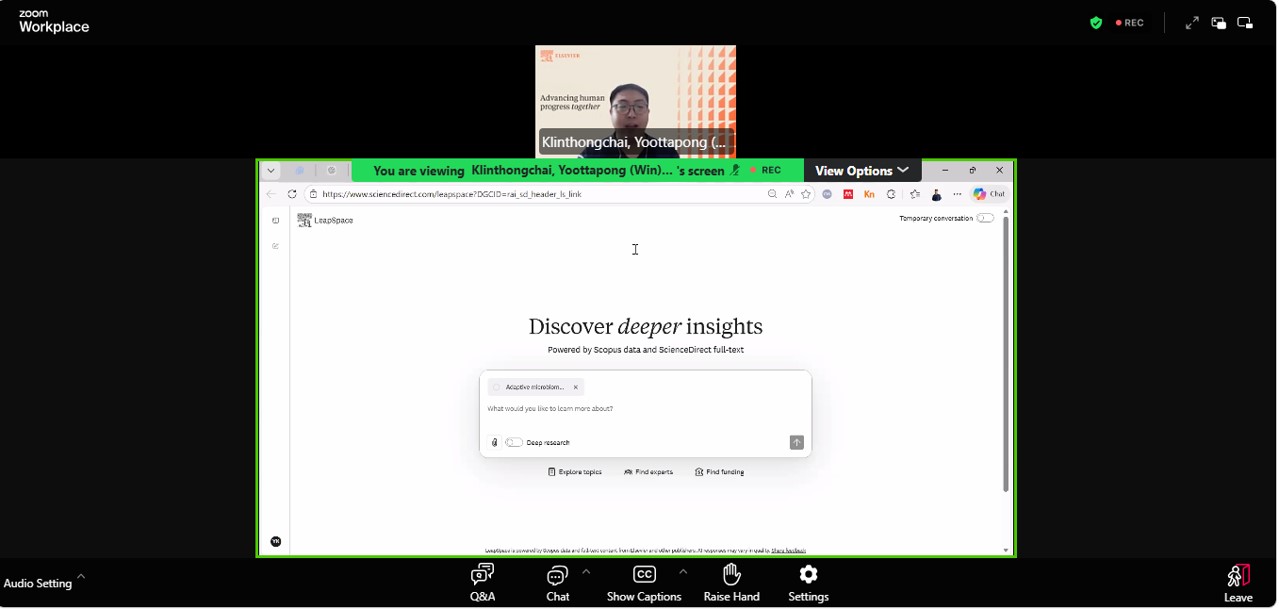Leave the Zoom meeting
1279x609 pixels.
tap(1238, 583)
